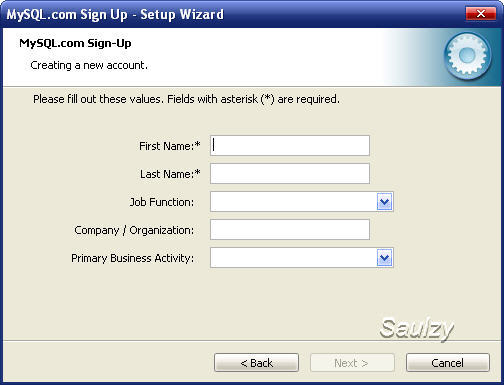Click the MySQL.com Sign-Up heading
The width and height of the screenshot is (504, 385).
coord(75,43)
